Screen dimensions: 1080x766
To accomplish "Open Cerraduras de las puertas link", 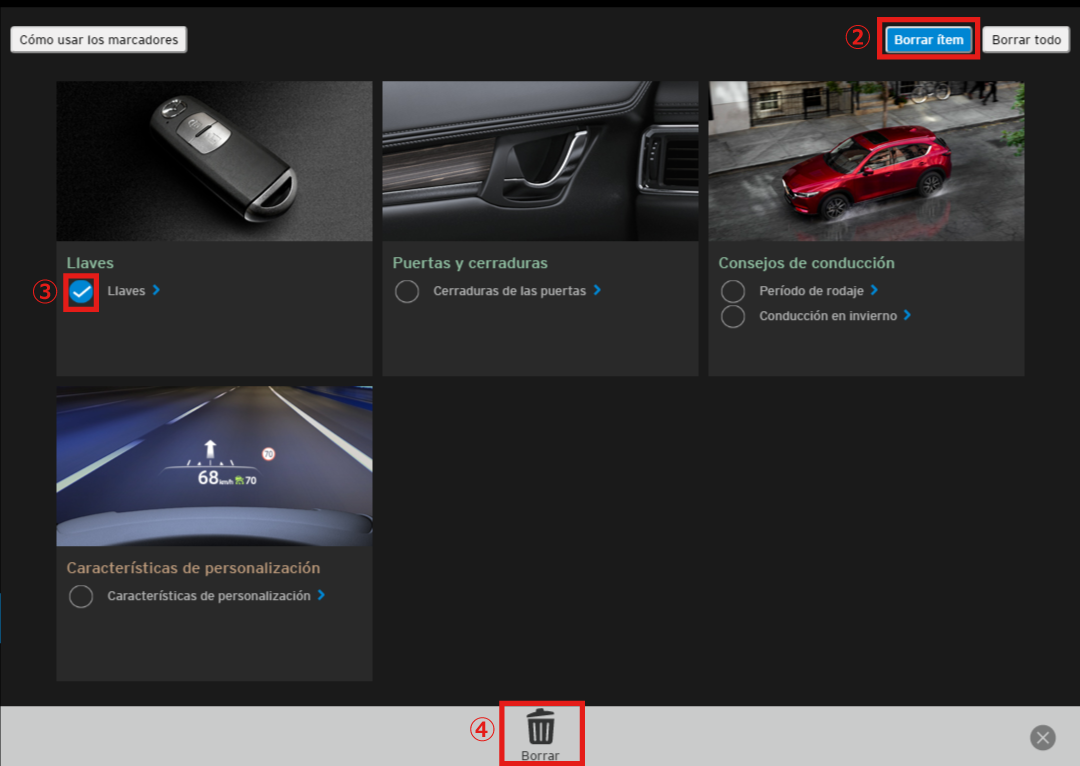I will click(x=509, y=291).
